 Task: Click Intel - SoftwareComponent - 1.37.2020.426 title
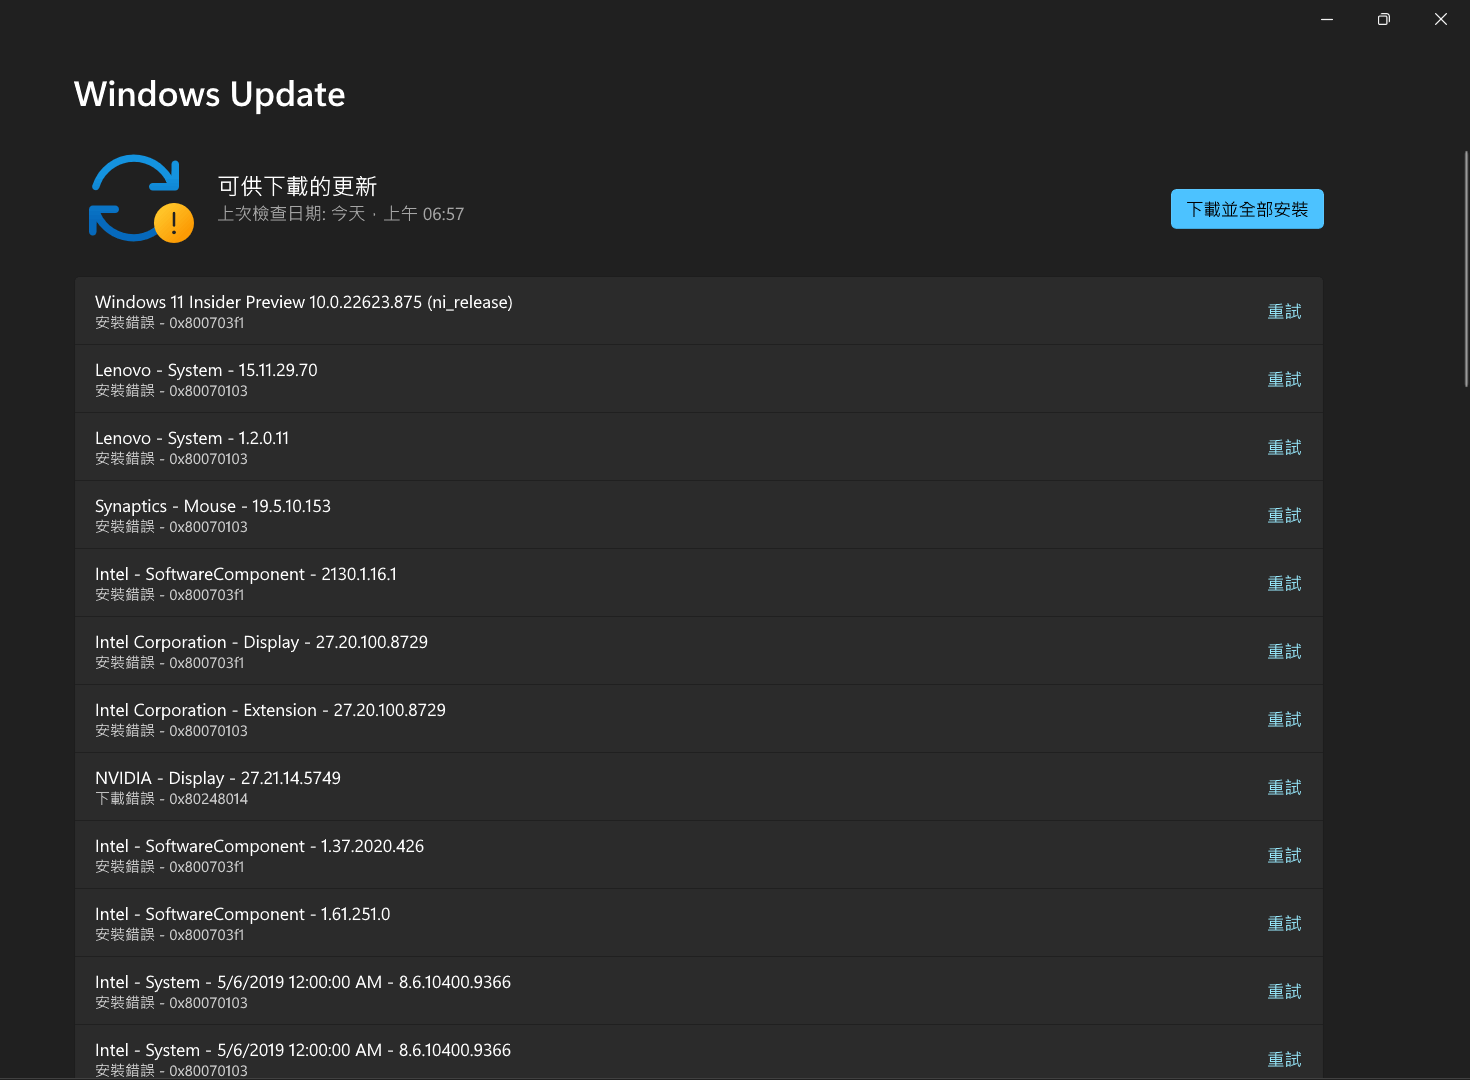coord(259,846)
